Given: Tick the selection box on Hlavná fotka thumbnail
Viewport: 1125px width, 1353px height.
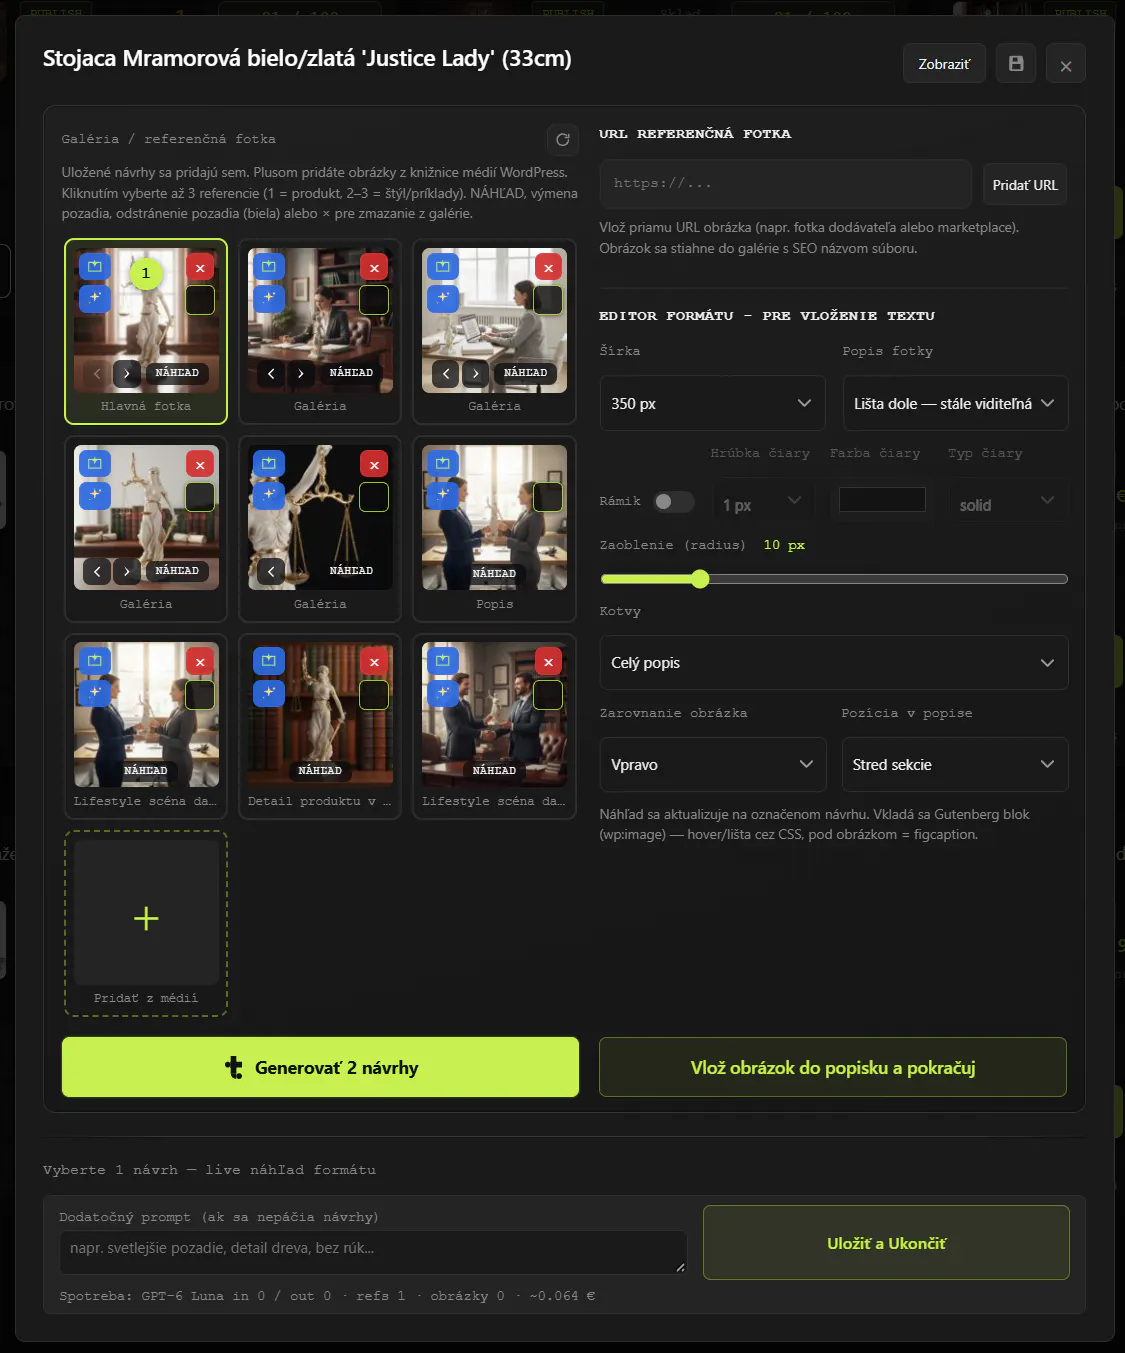Looking at the screenshot, I should [200, 300].
